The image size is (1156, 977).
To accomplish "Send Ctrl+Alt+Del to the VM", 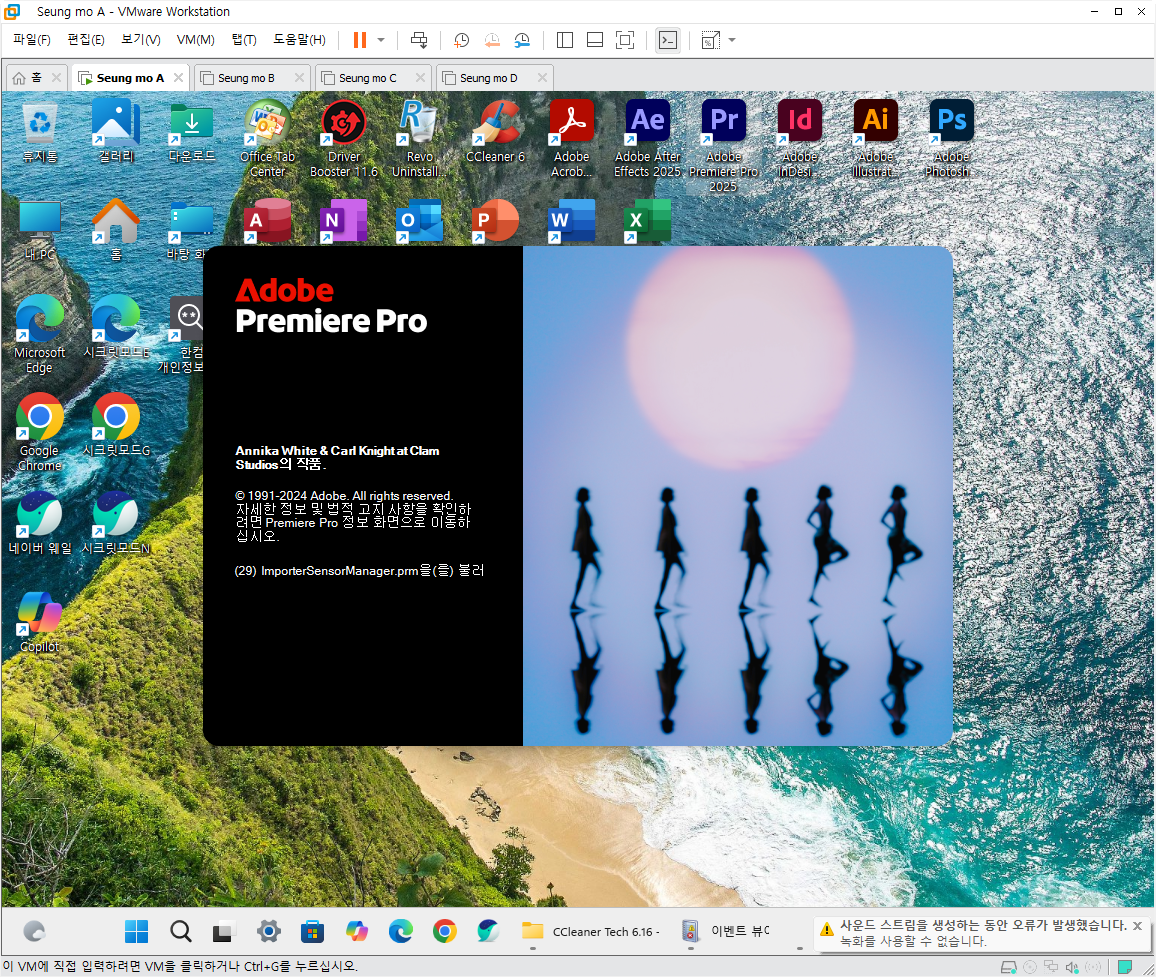I will (419, 40).
